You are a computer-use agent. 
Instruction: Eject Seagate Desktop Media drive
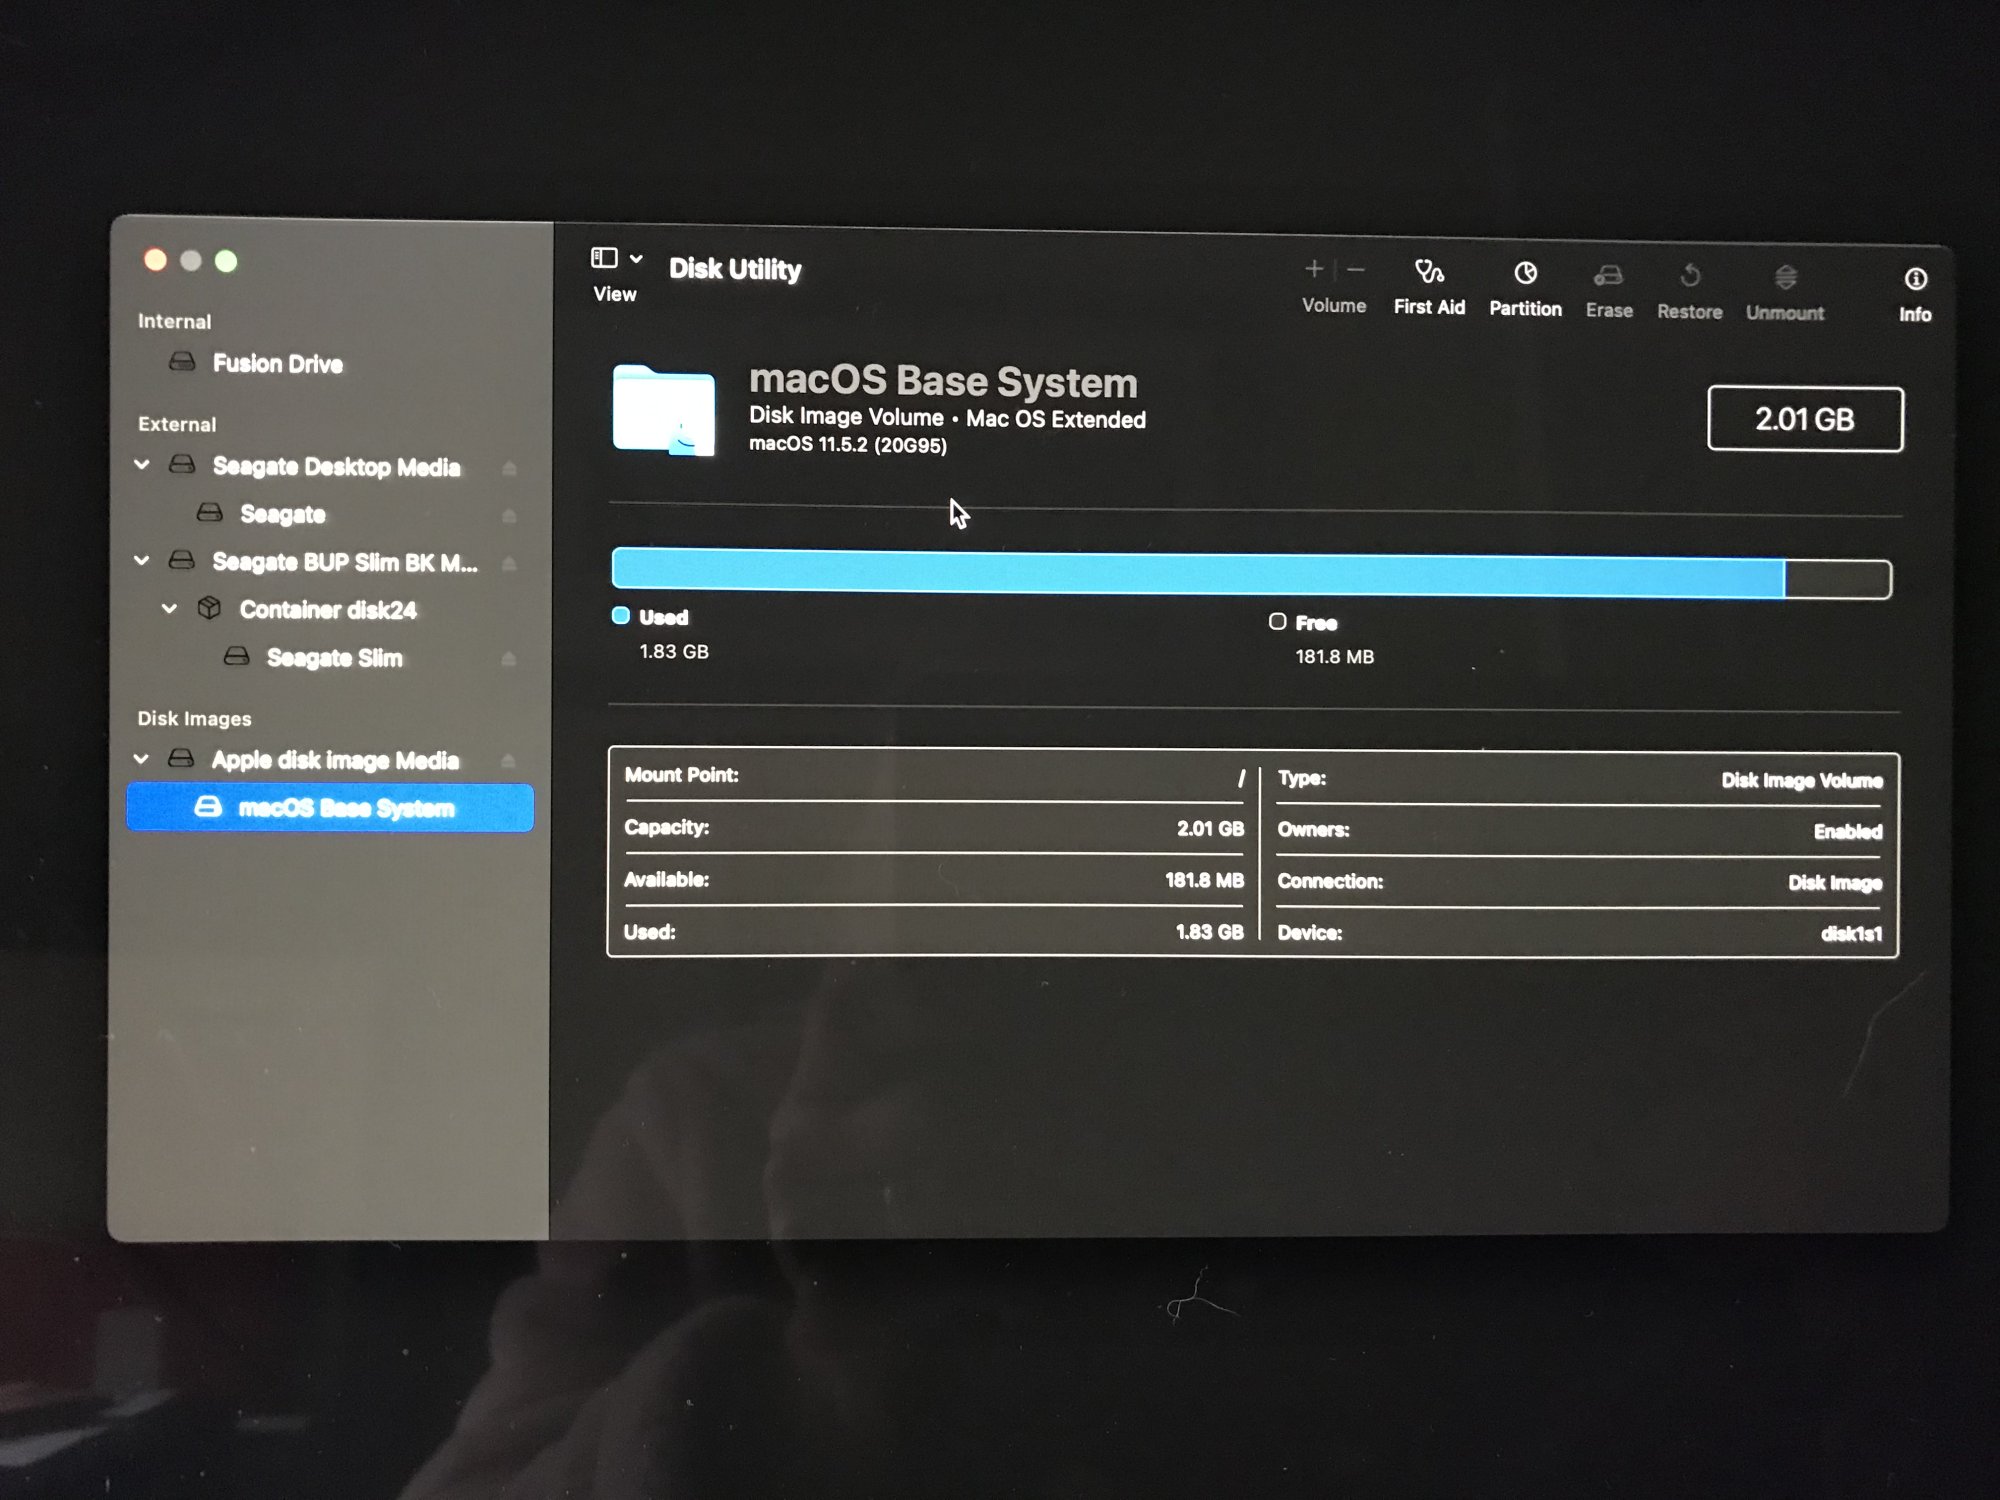click(x=509, y=468)
